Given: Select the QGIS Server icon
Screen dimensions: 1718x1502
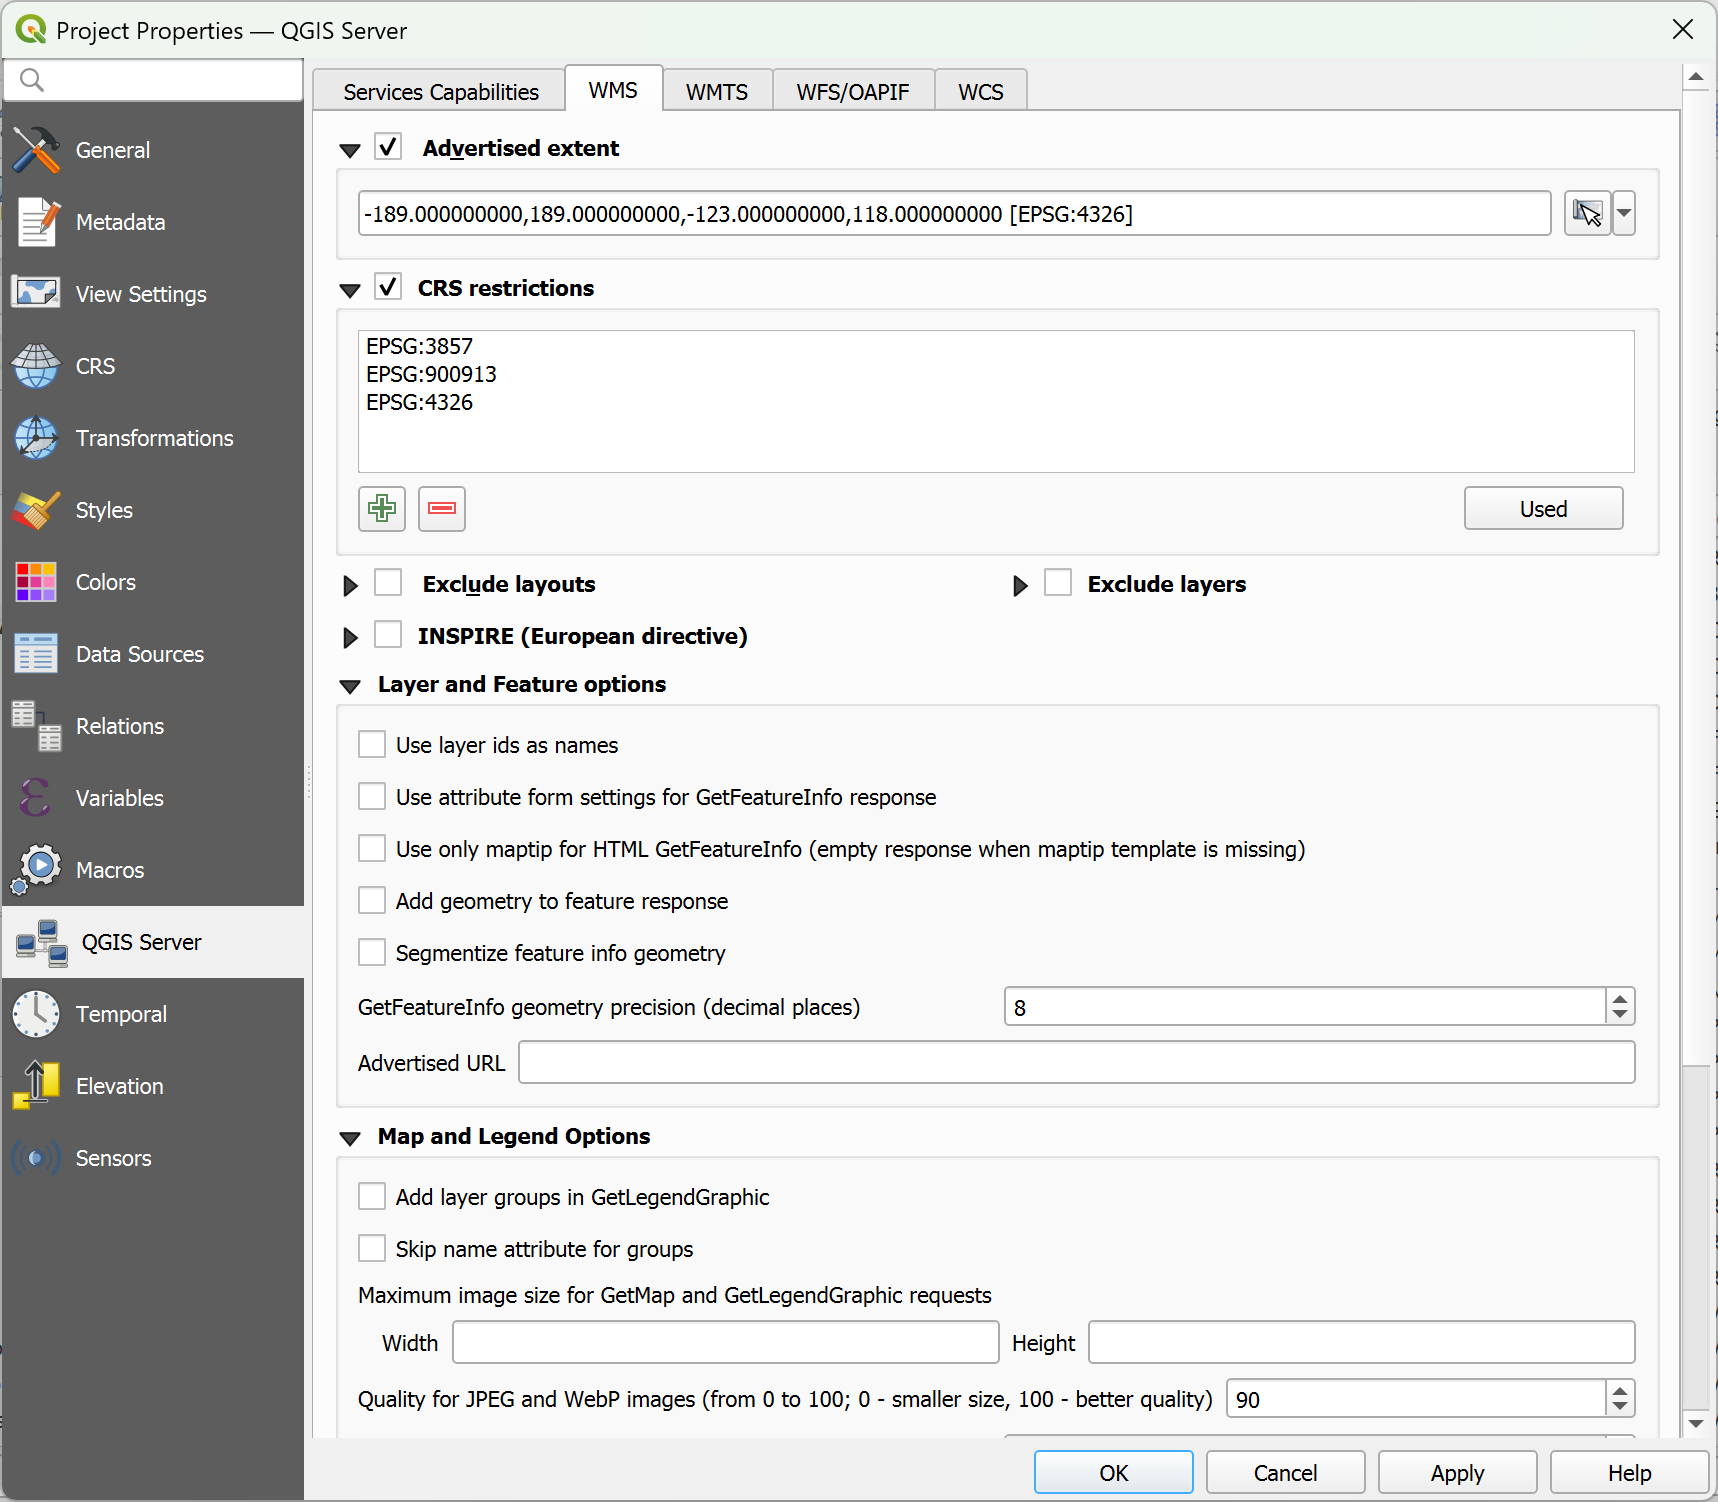Looking at the screenshot, I should [43, 942].
